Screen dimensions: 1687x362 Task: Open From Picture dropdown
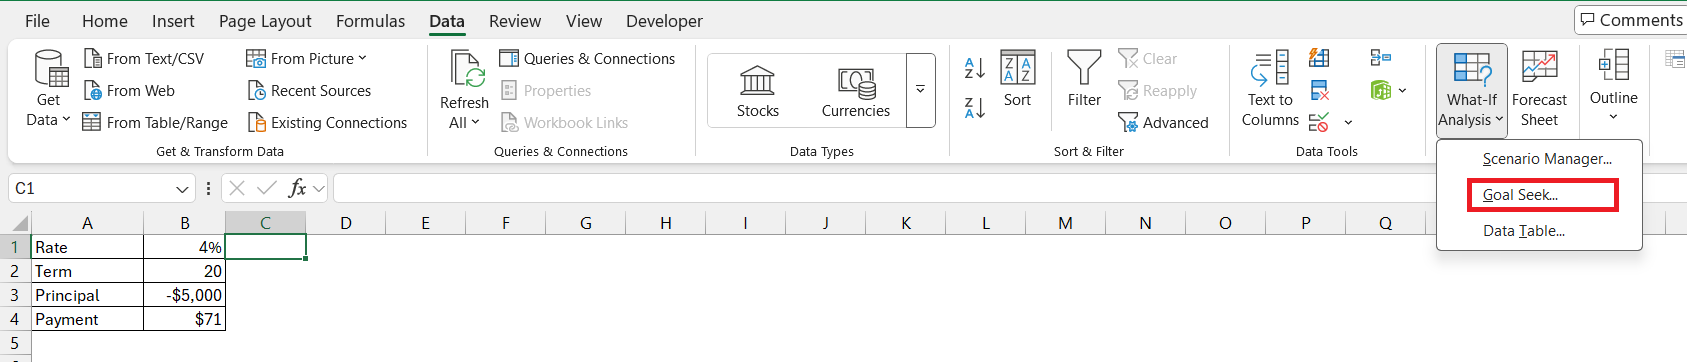pyautogui.click(x=307, y=59)
